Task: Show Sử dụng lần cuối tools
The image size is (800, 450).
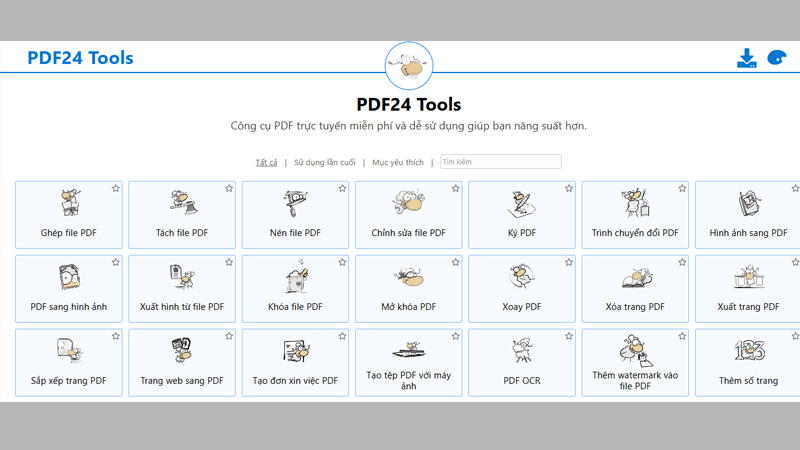Action: pos(324,162)
